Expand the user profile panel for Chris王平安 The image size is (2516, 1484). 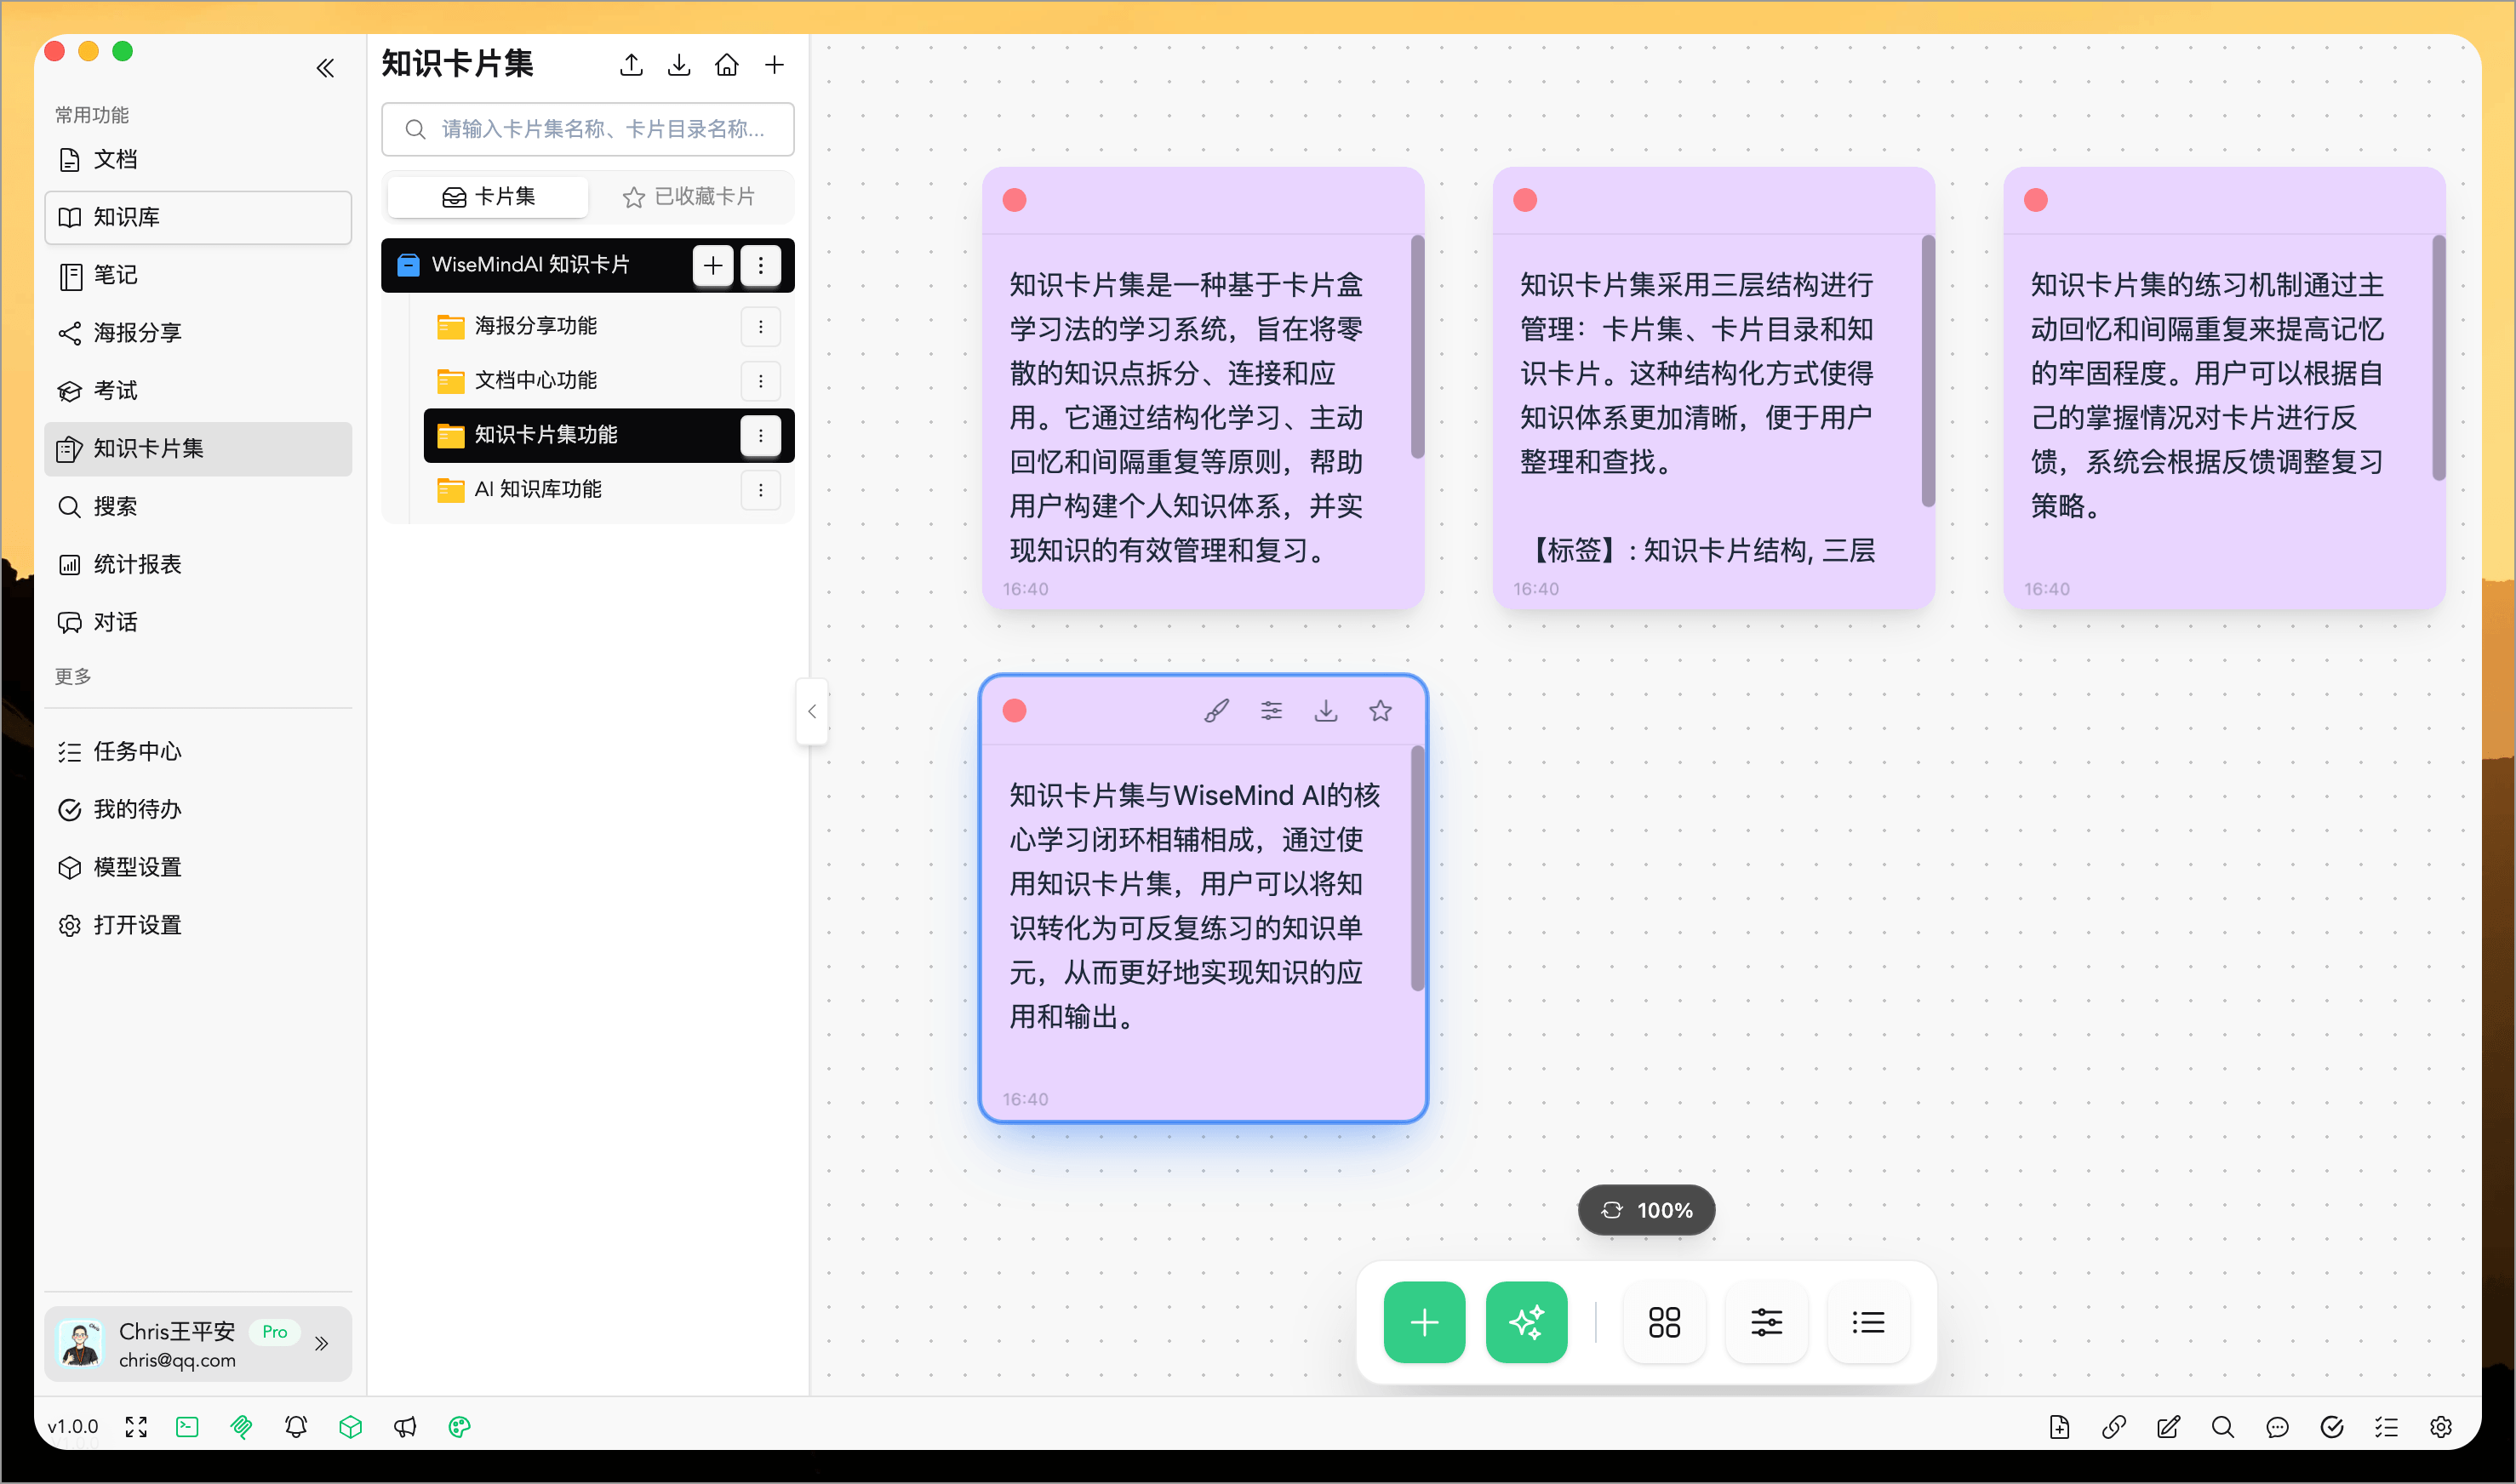pyautogui.click(x=322, y=1344)
